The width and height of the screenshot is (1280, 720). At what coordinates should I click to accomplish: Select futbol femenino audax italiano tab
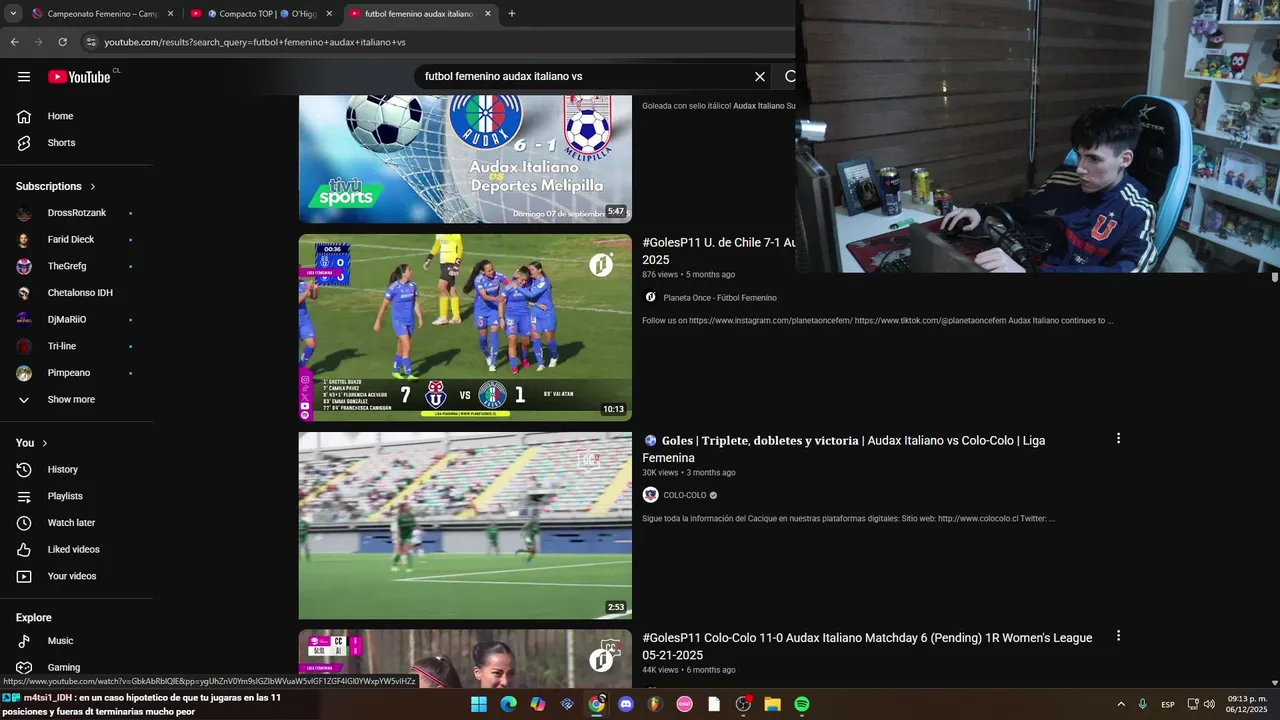click(418, 14)
